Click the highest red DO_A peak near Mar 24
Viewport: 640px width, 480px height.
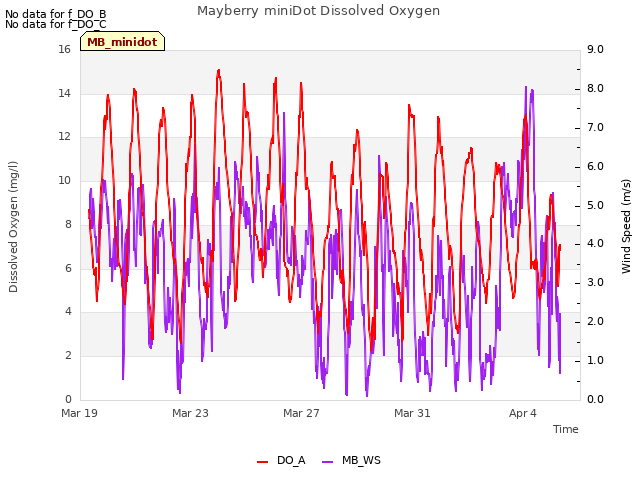219,71
